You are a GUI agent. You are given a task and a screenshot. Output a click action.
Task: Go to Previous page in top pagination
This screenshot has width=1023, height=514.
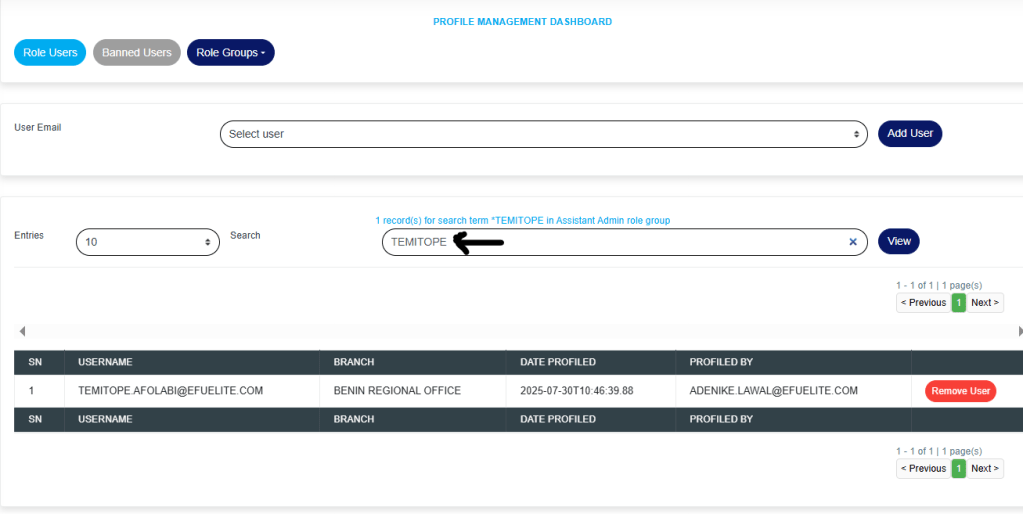click(x=923, y=303)
